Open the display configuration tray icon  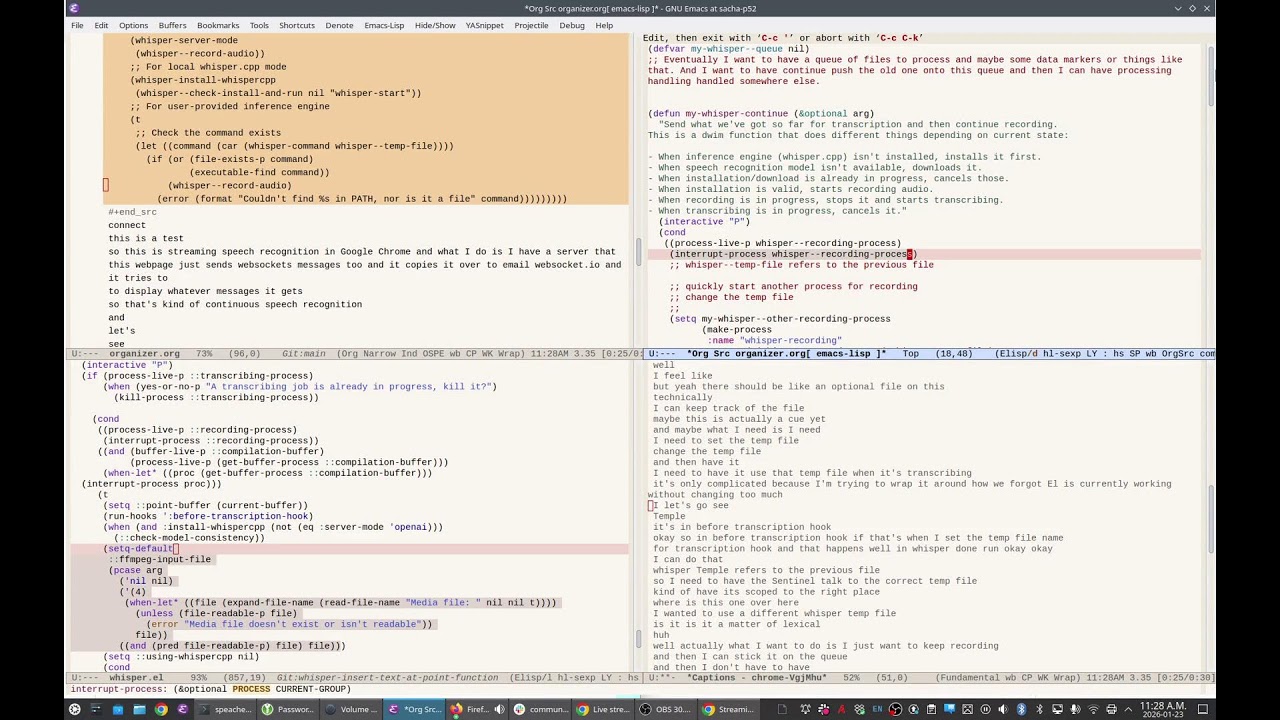click(x=1057, y=709)
